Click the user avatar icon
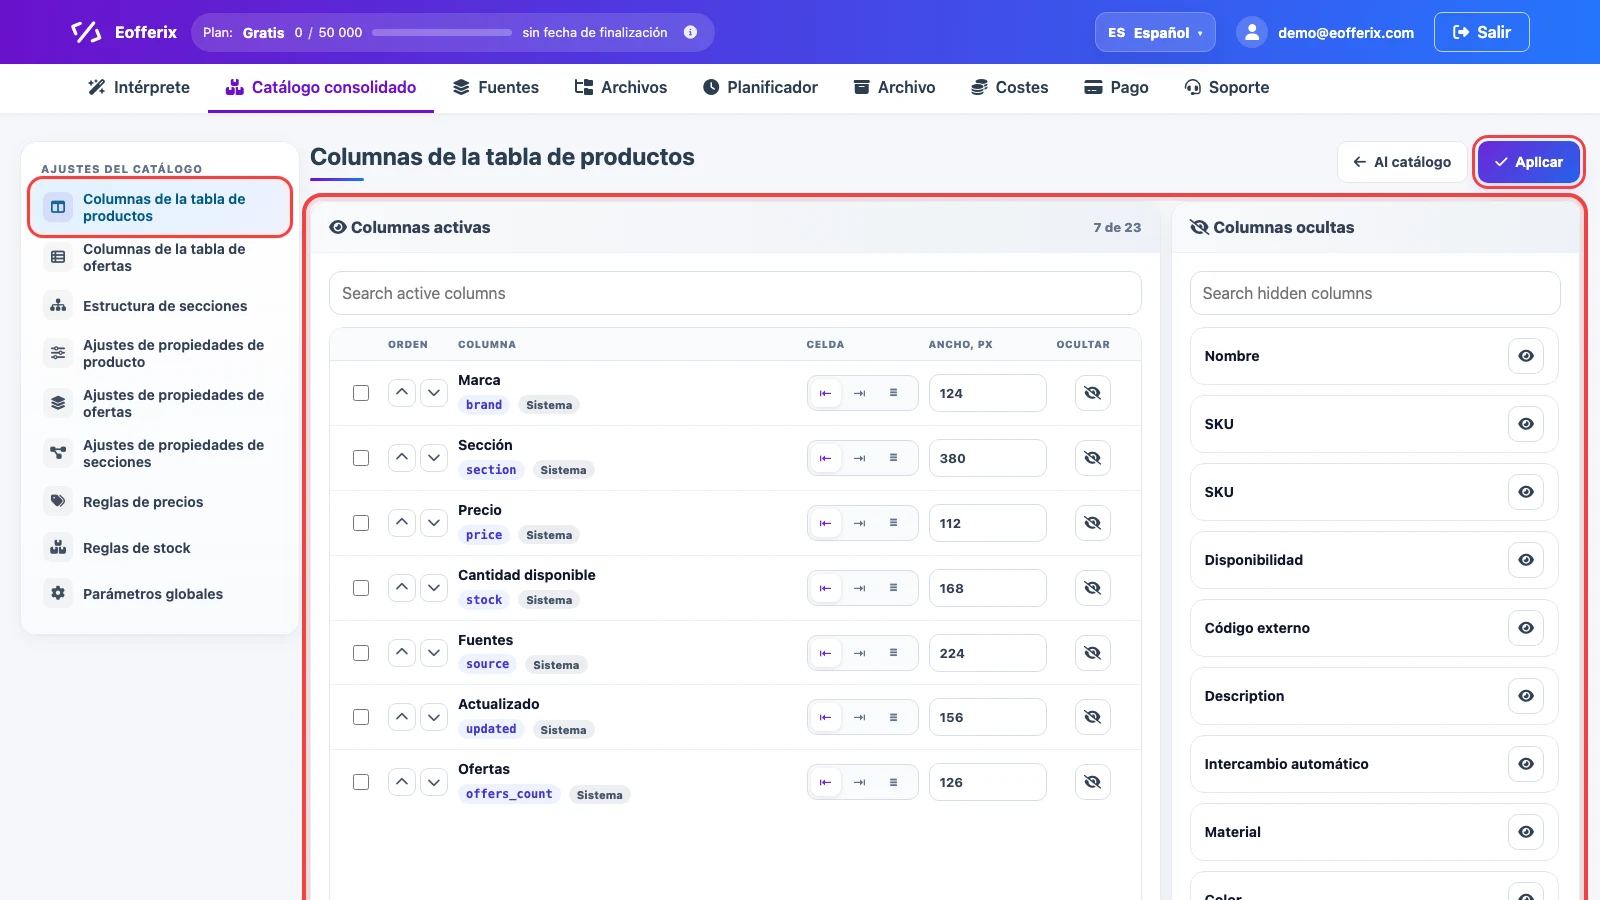Screen dimensions: 1600x900 [1252, 32]
